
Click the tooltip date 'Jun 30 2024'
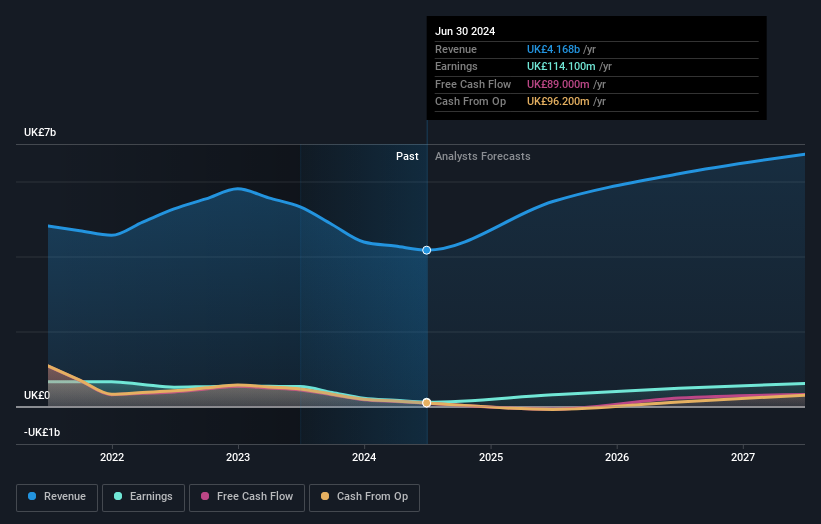coord(465,31)
